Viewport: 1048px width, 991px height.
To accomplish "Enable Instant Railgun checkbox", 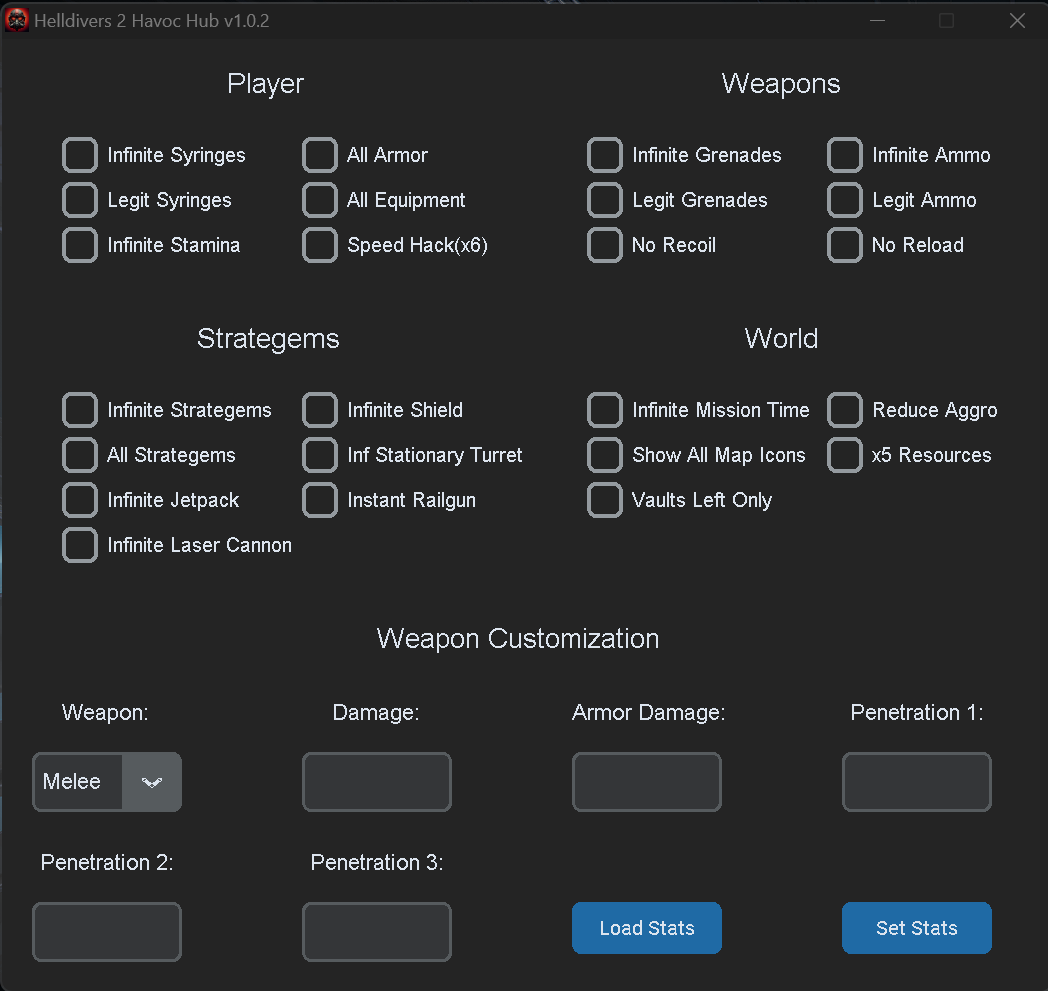I will coord(319,500).
